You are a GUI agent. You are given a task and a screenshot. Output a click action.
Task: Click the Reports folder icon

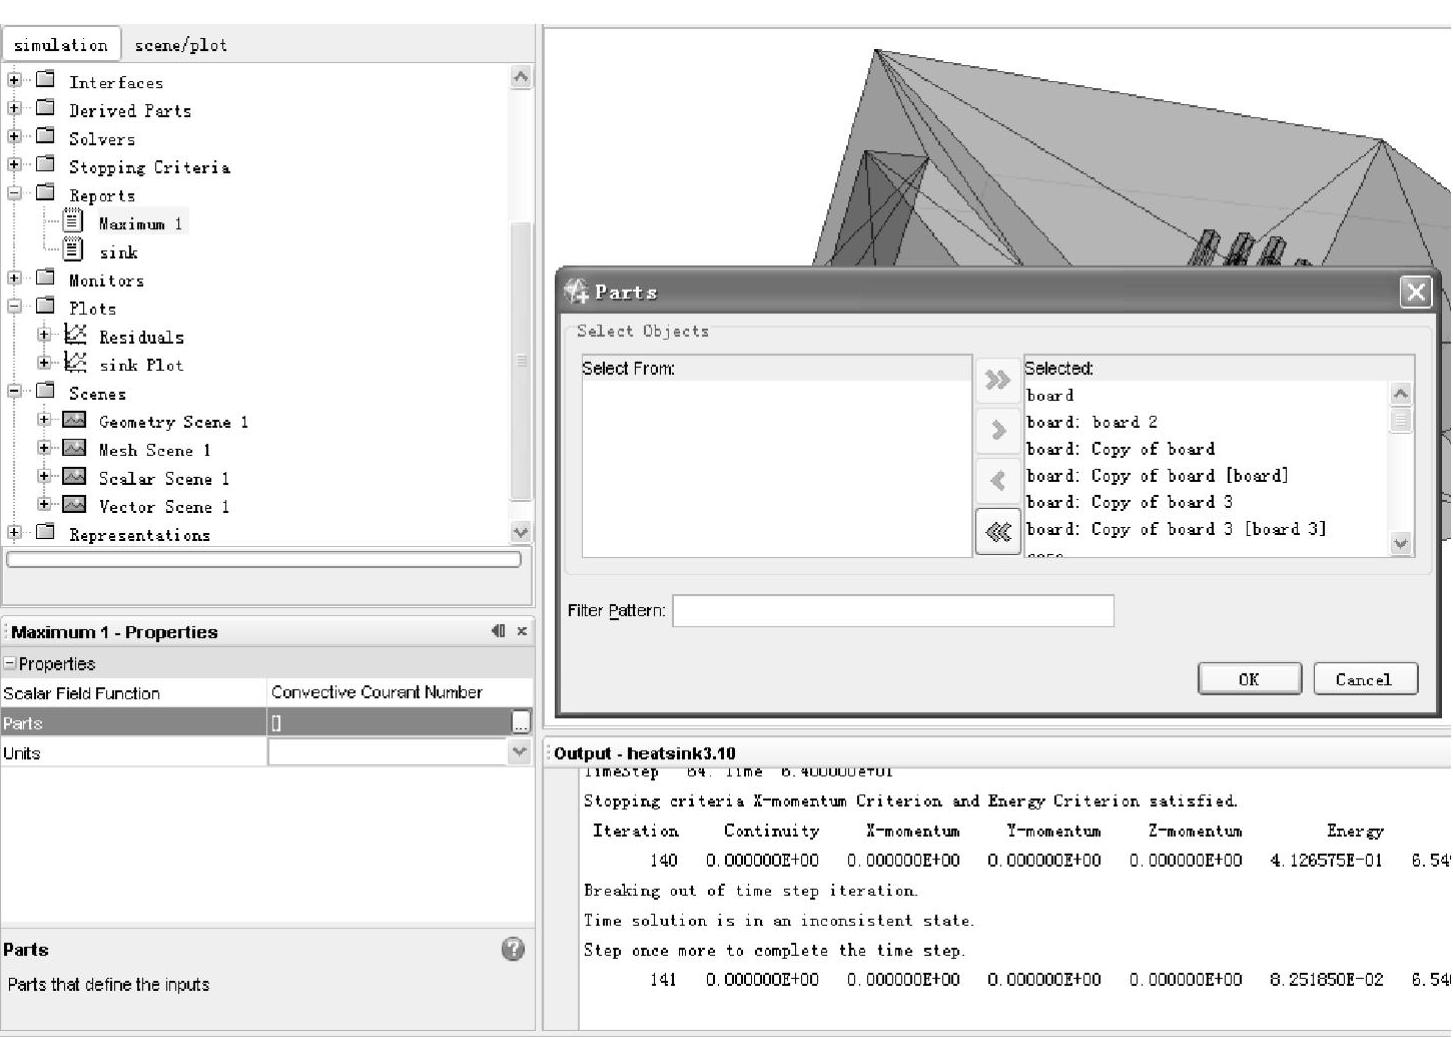45,193
